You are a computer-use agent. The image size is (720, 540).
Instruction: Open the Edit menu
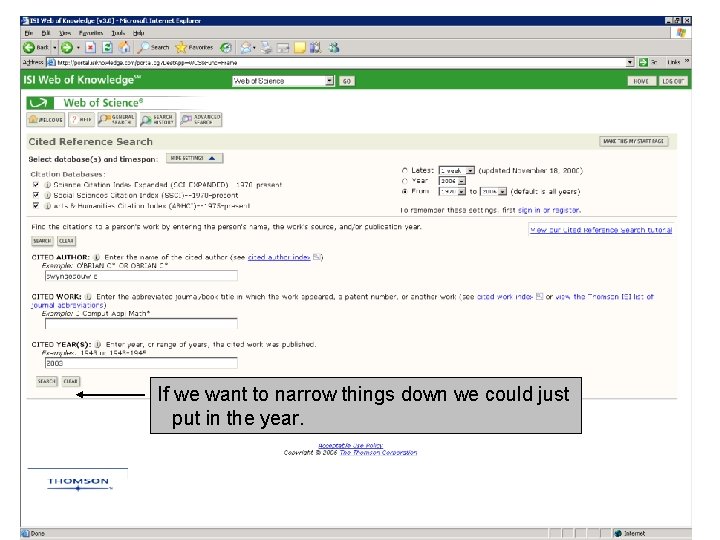coord(46,33)
